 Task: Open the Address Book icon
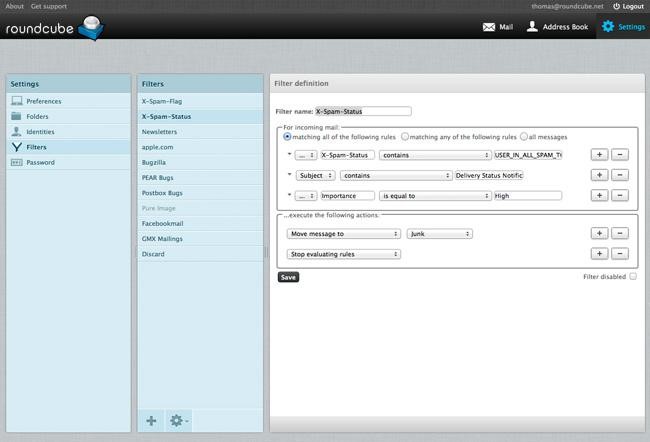(533, 26)
